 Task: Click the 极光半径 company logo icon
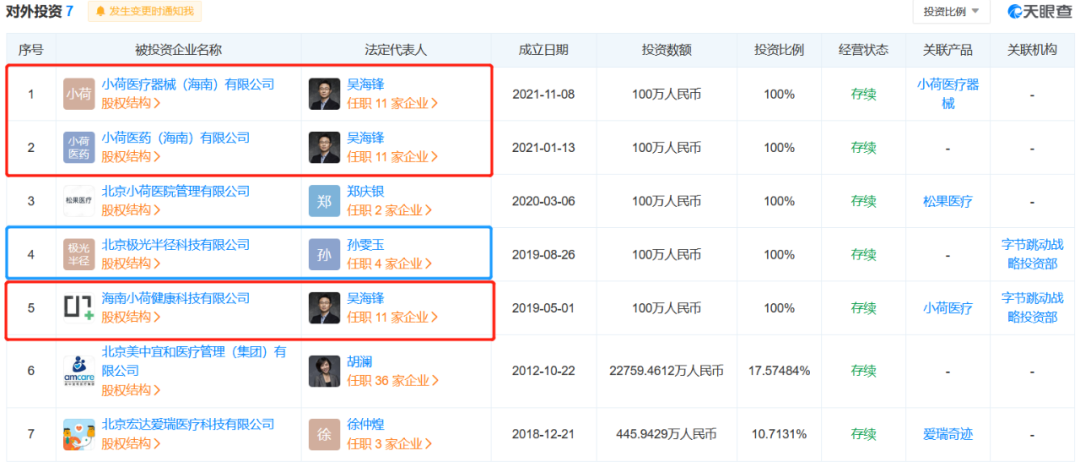79,255
